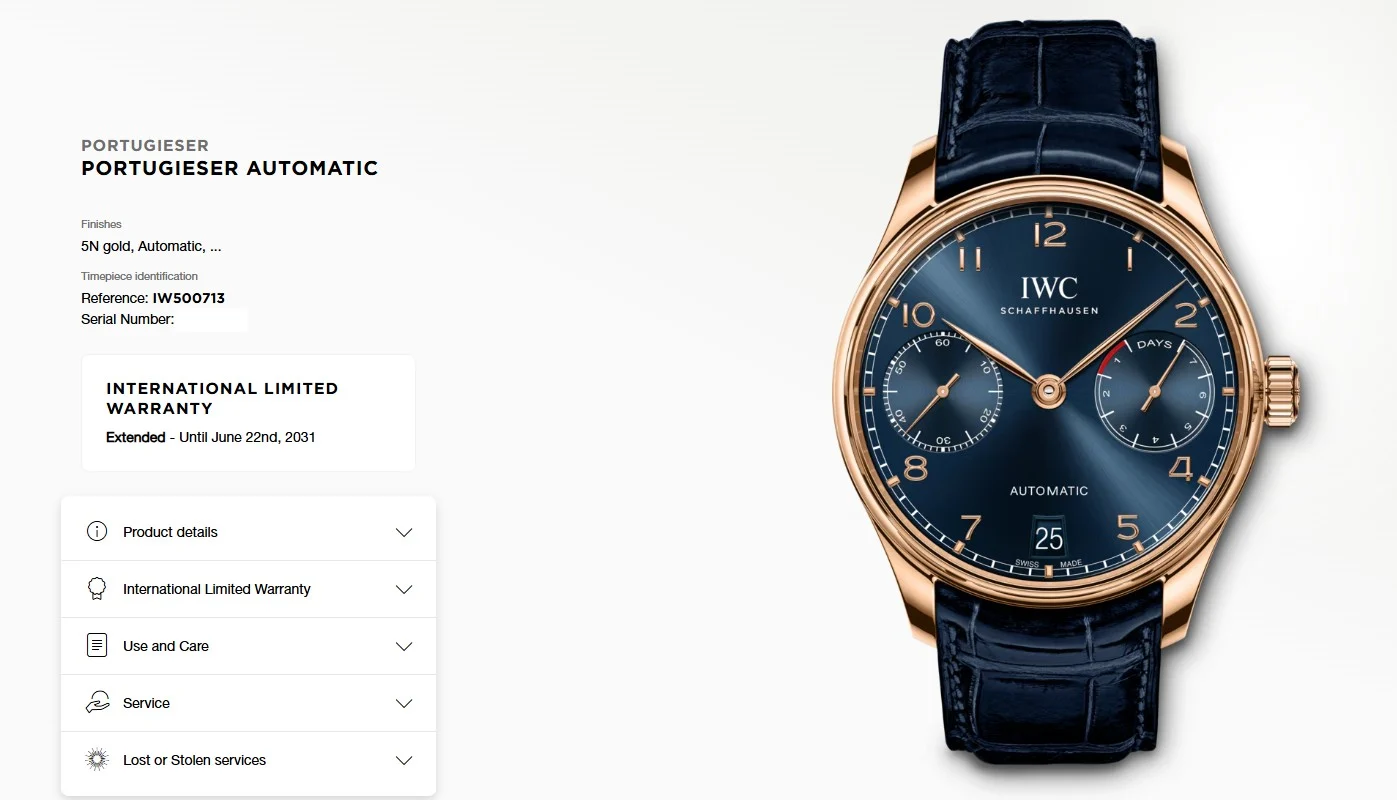Expand the Product details chevron

[x=404, y=532]
